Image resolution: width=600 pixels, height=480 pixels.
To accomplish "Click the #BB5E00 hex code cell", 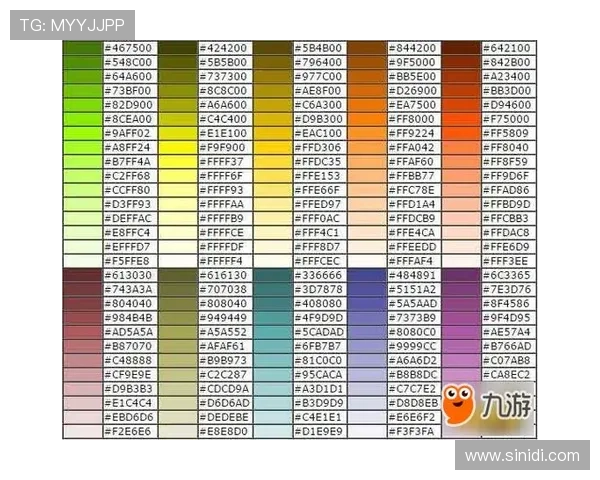I will (413, 76).
